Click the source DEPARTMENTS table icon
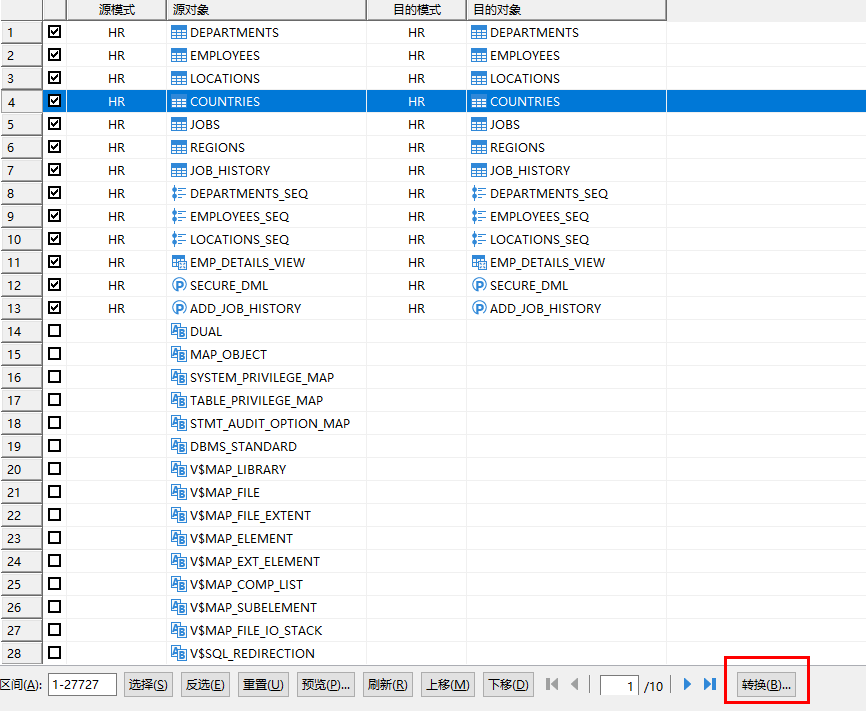The width and height of the screenshot is (866, 711). [178, 33]
